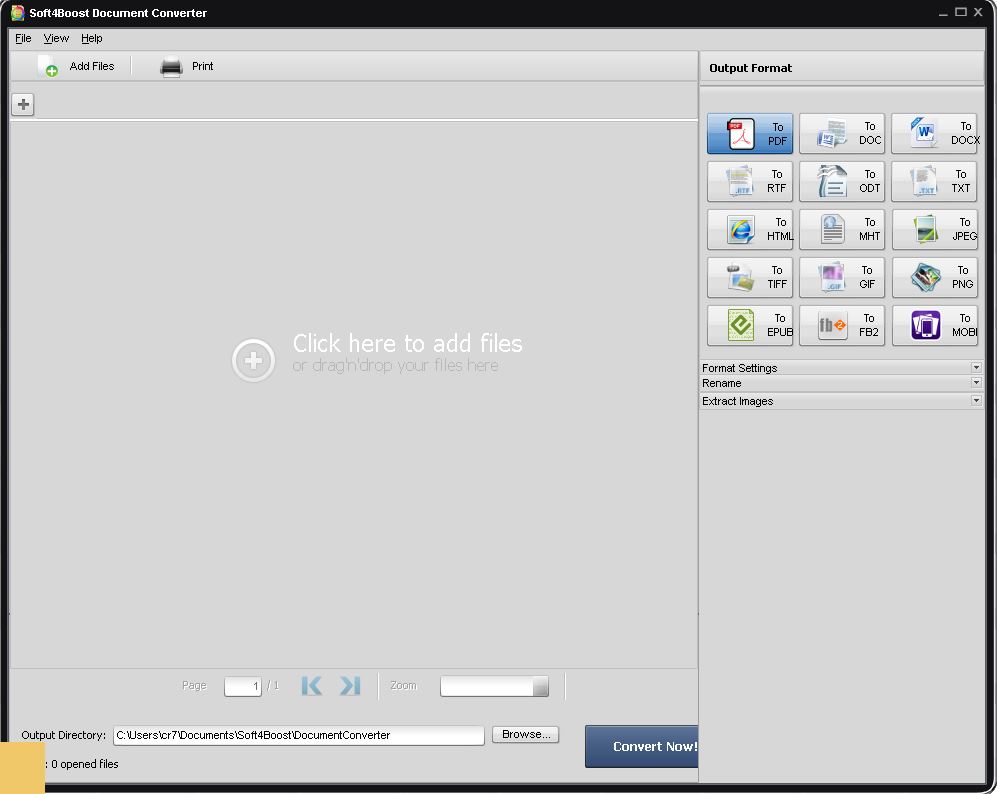Click Browse to change output directory

point(525,734)
